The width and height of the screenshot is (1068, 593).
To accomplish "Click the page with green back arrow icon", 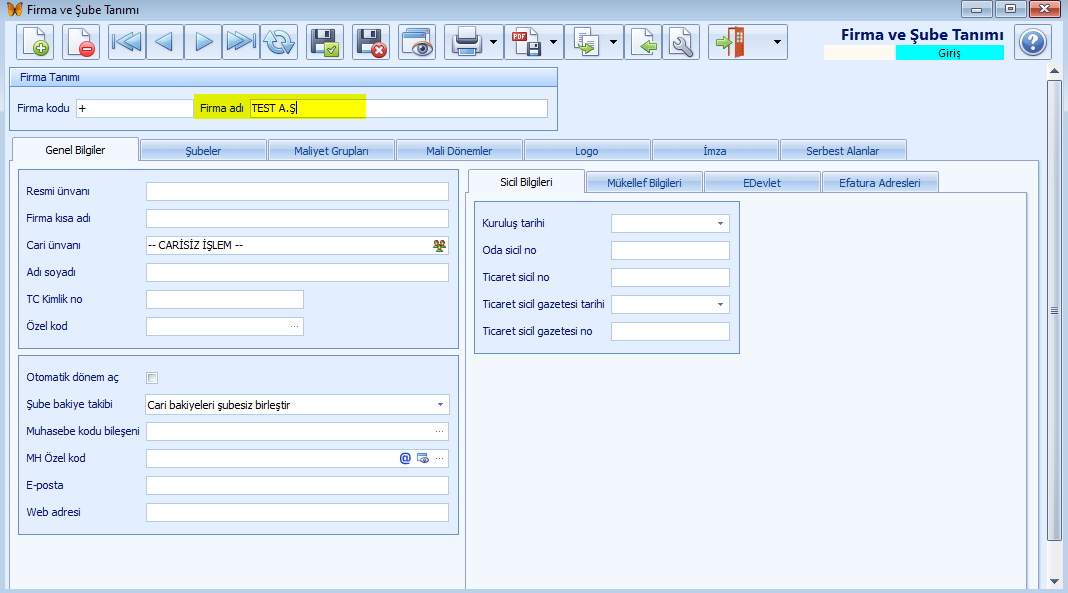I will tap(643, 42).
